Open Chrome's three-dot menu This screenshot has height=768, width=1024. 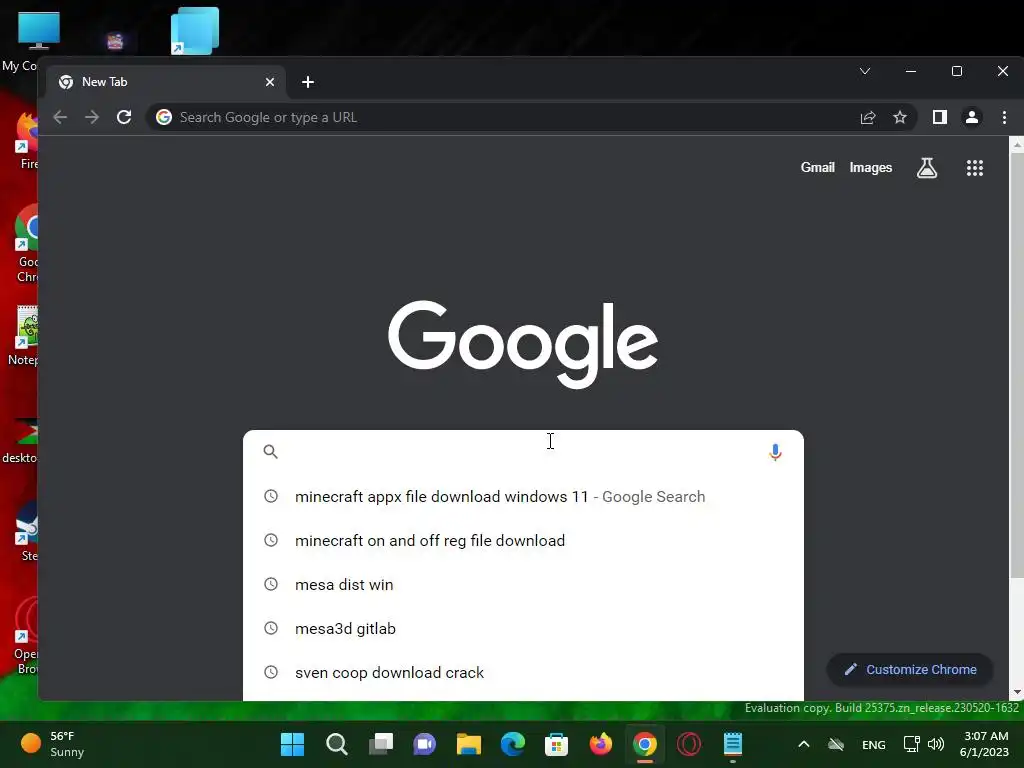tap(1004, 118)
